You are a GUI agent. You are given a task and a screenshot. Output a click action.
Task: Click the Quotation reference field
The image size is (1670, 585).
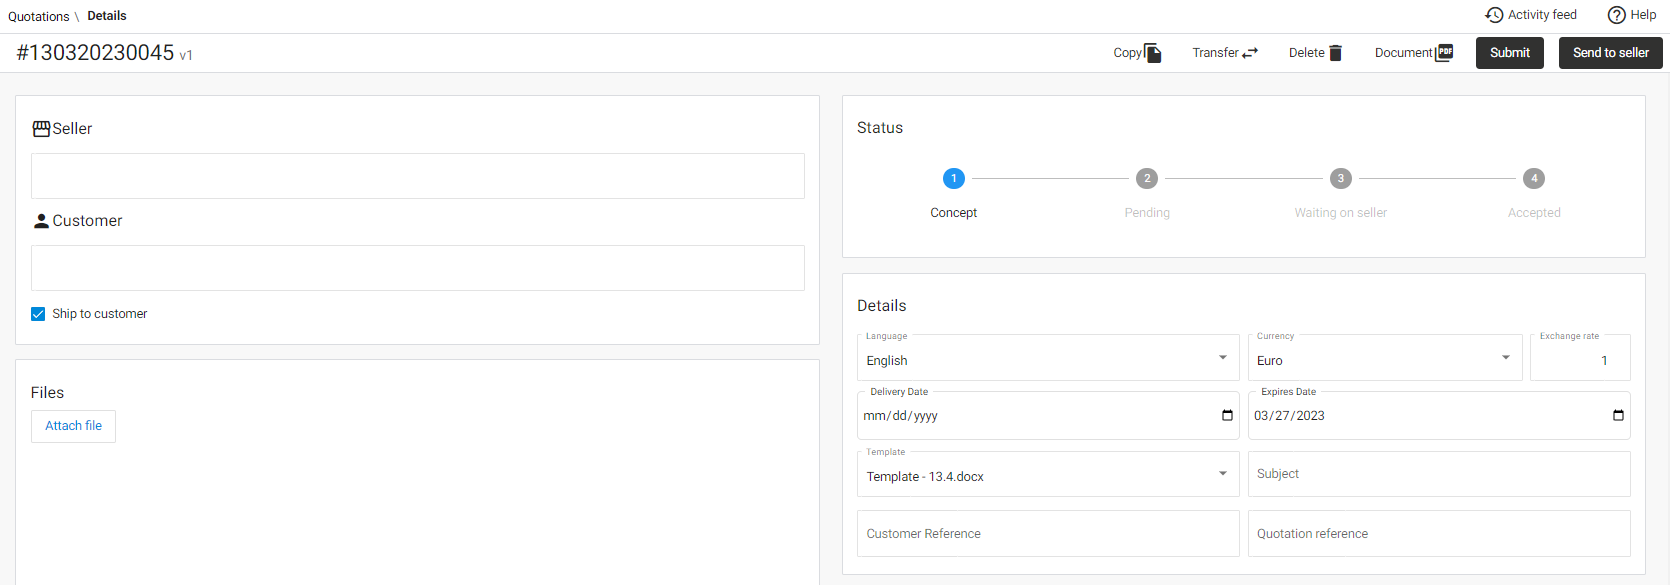coord(1439,534)
